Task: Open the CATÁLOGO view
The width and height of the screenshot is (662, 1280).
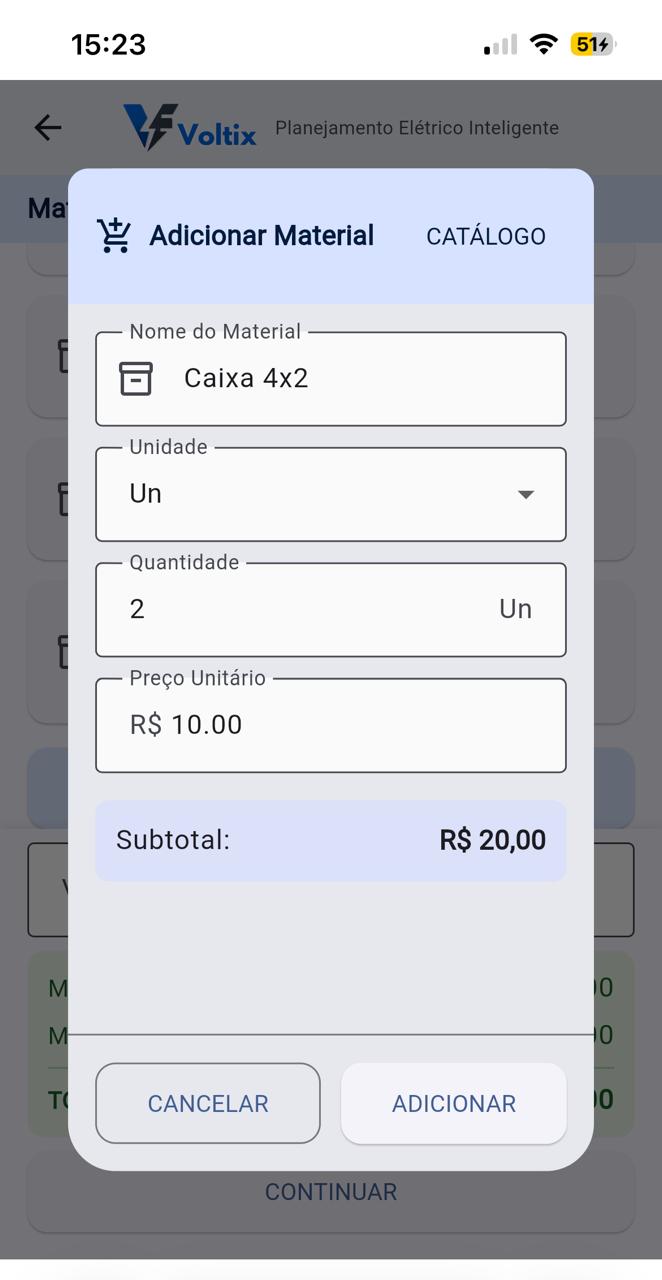Action: tap(486, 235)
